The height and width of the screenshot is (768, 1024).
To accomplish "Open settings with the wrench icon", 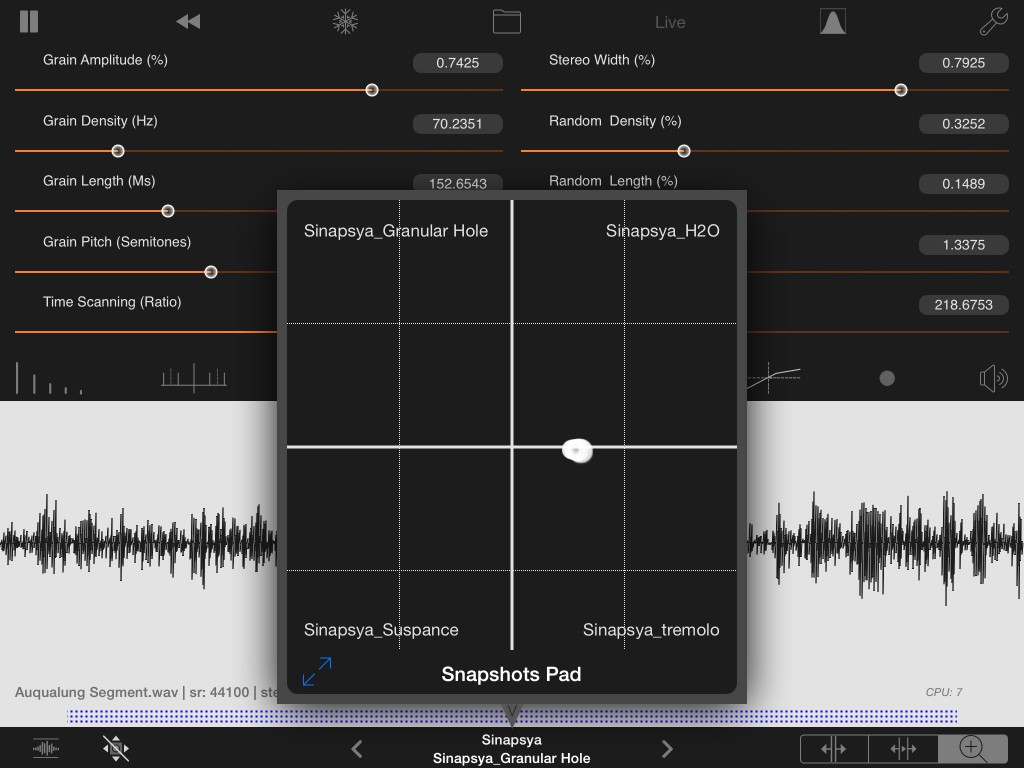I will 993,22.
